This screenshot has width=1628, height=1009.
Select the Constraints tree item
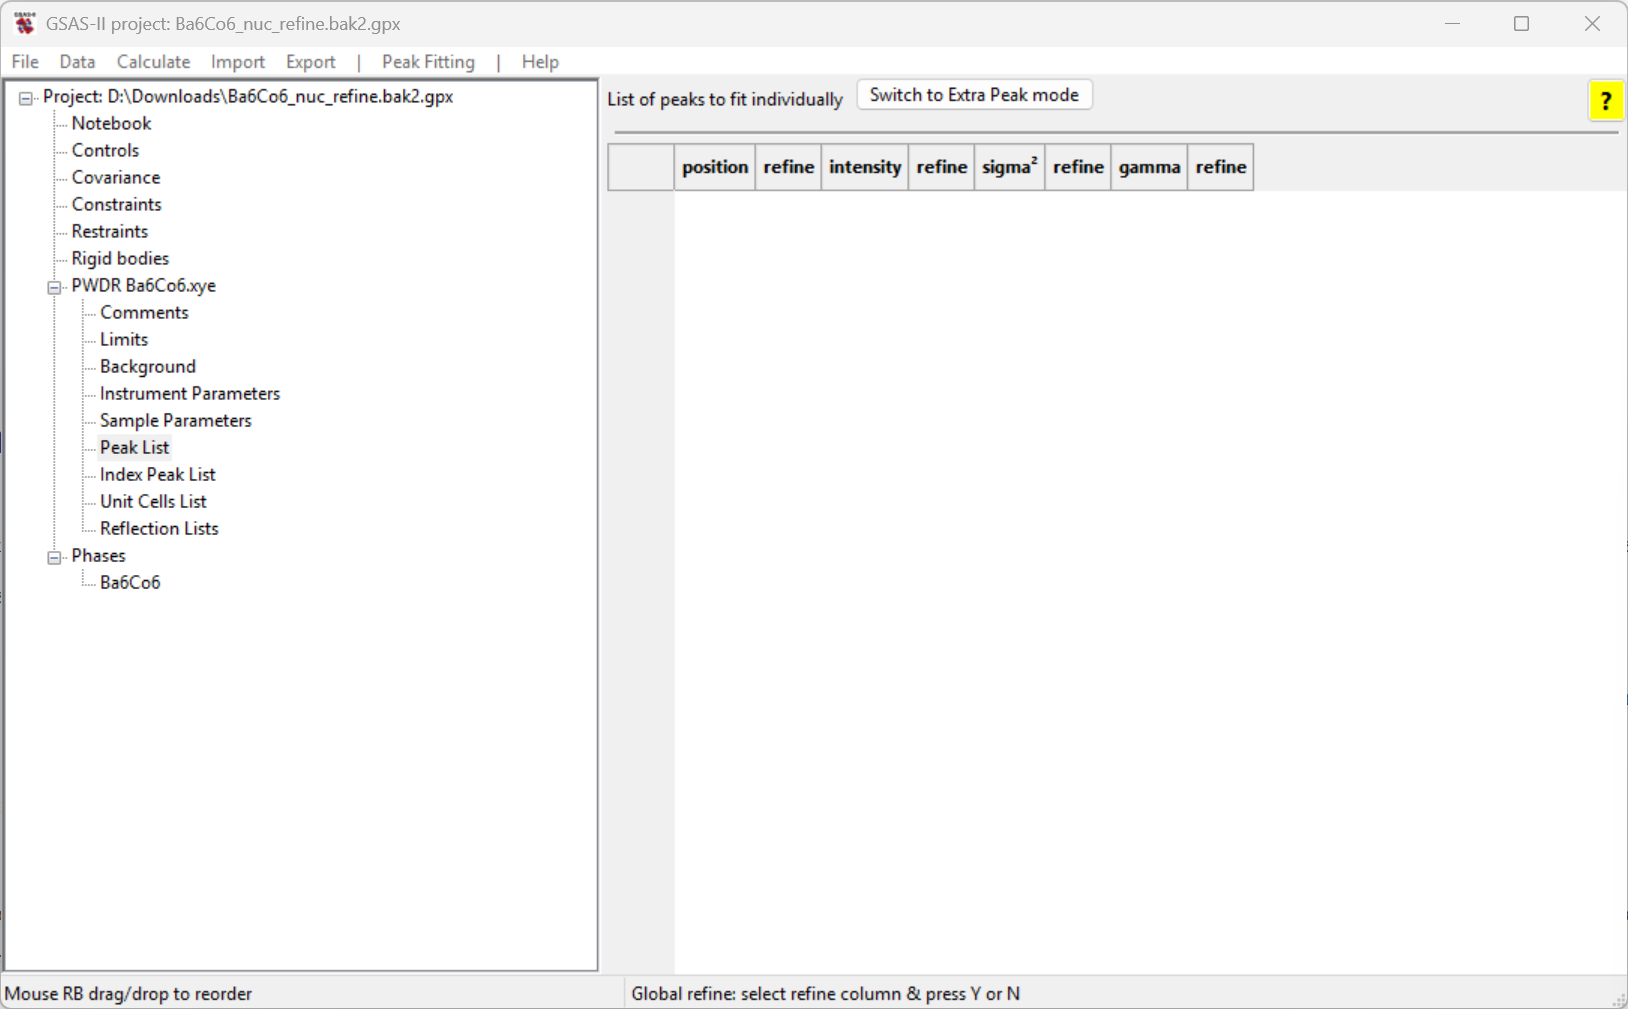(x=116, y=204)
